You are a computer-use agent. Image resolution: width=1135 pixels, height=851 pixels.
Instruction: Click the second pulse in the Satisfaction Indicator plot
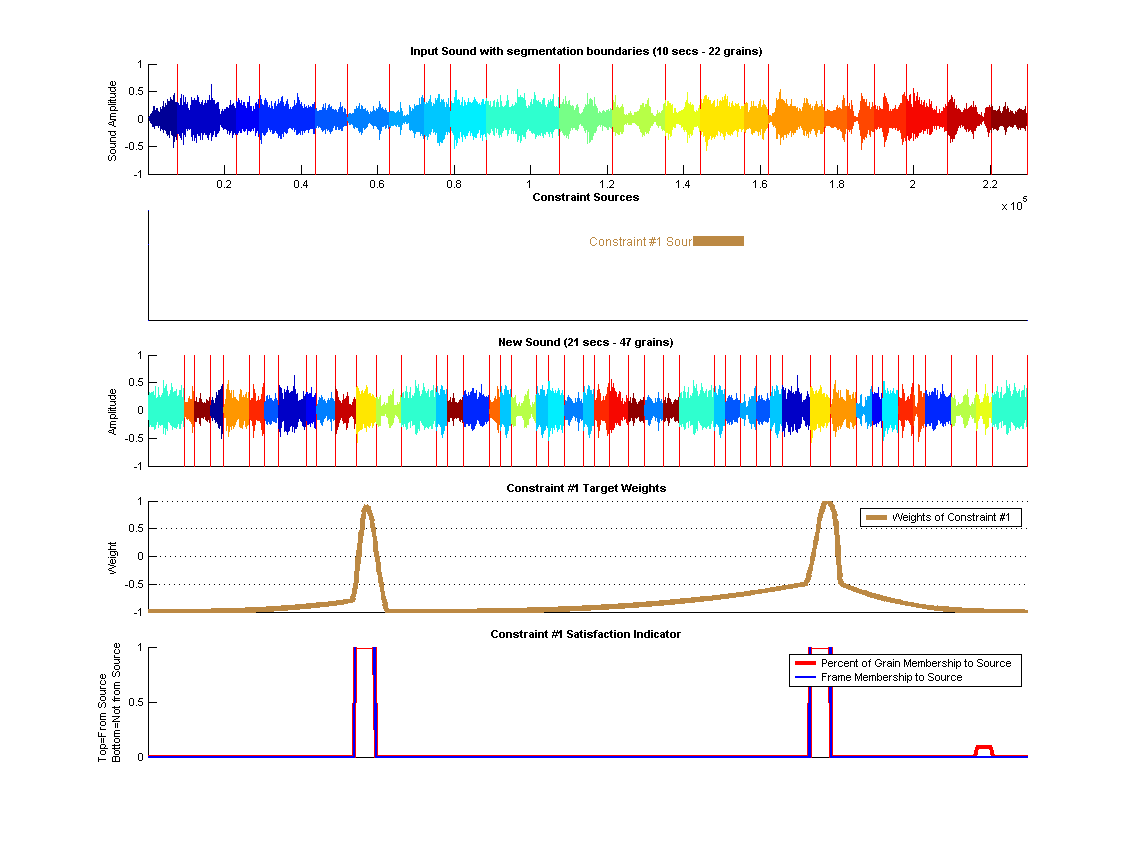coord(819,700)
